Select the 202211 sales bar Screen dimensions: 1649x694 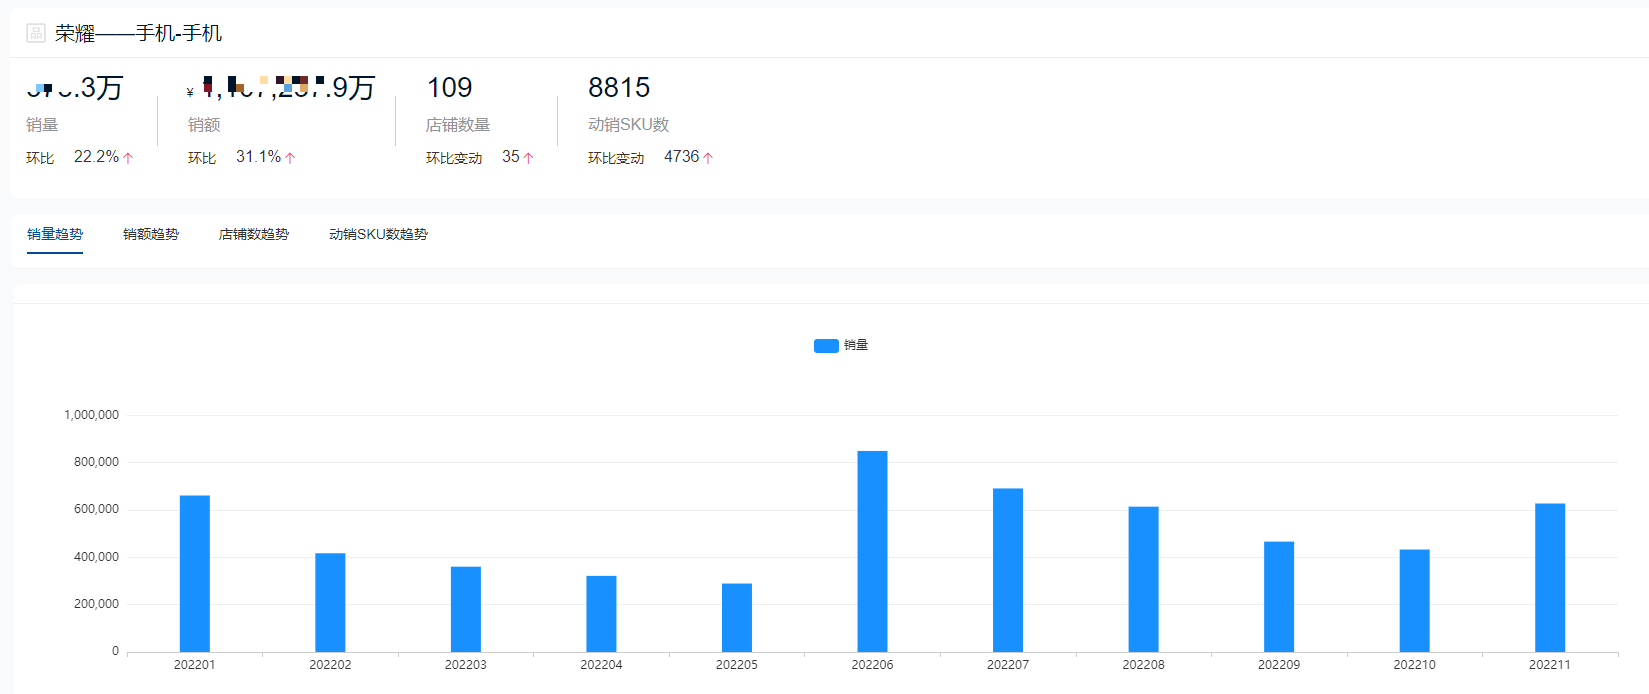coord(1550,577)
